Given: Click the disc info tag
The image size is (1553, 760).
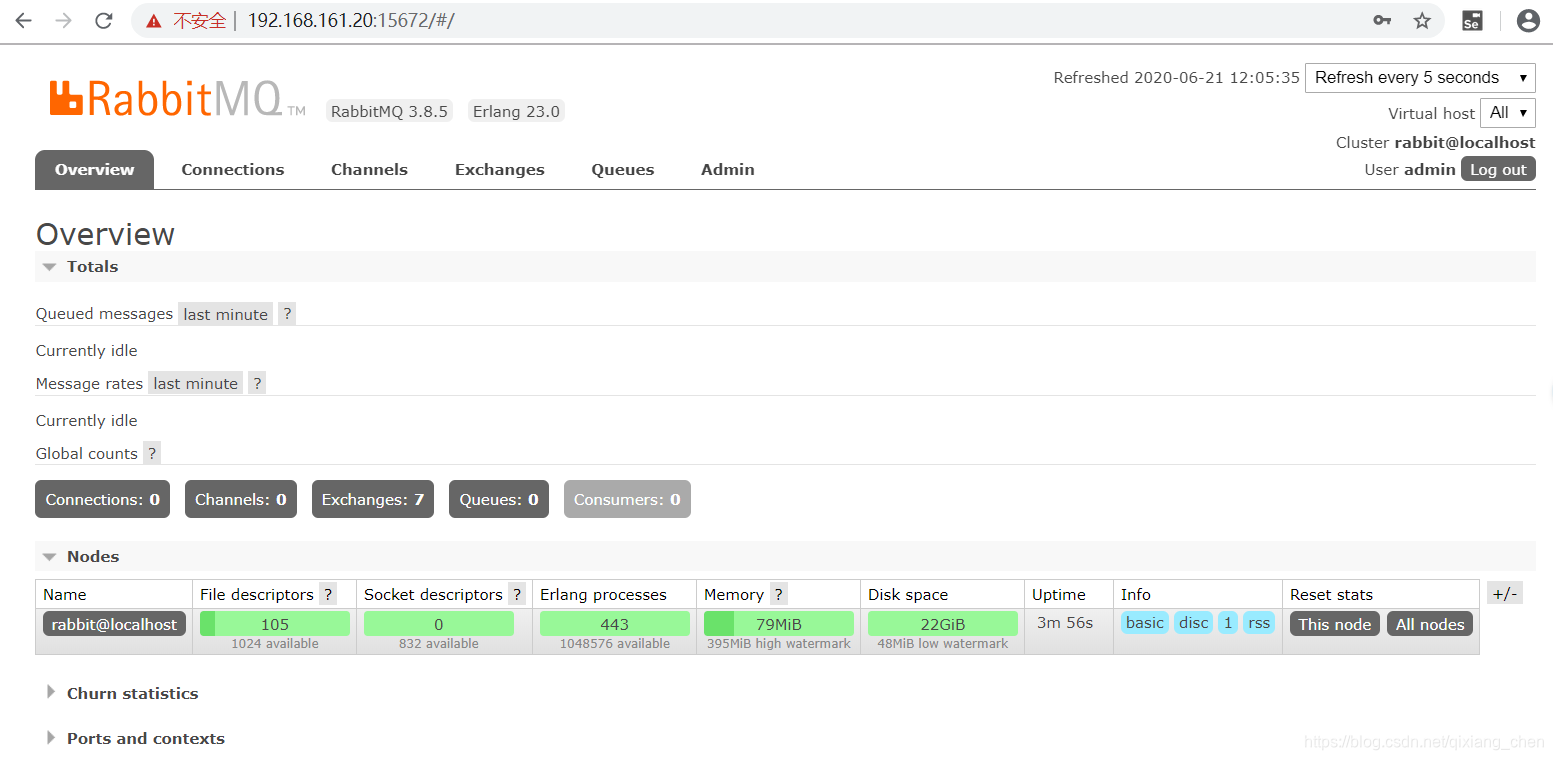Looking at the screenshot, I should [x=1194, y=623].
